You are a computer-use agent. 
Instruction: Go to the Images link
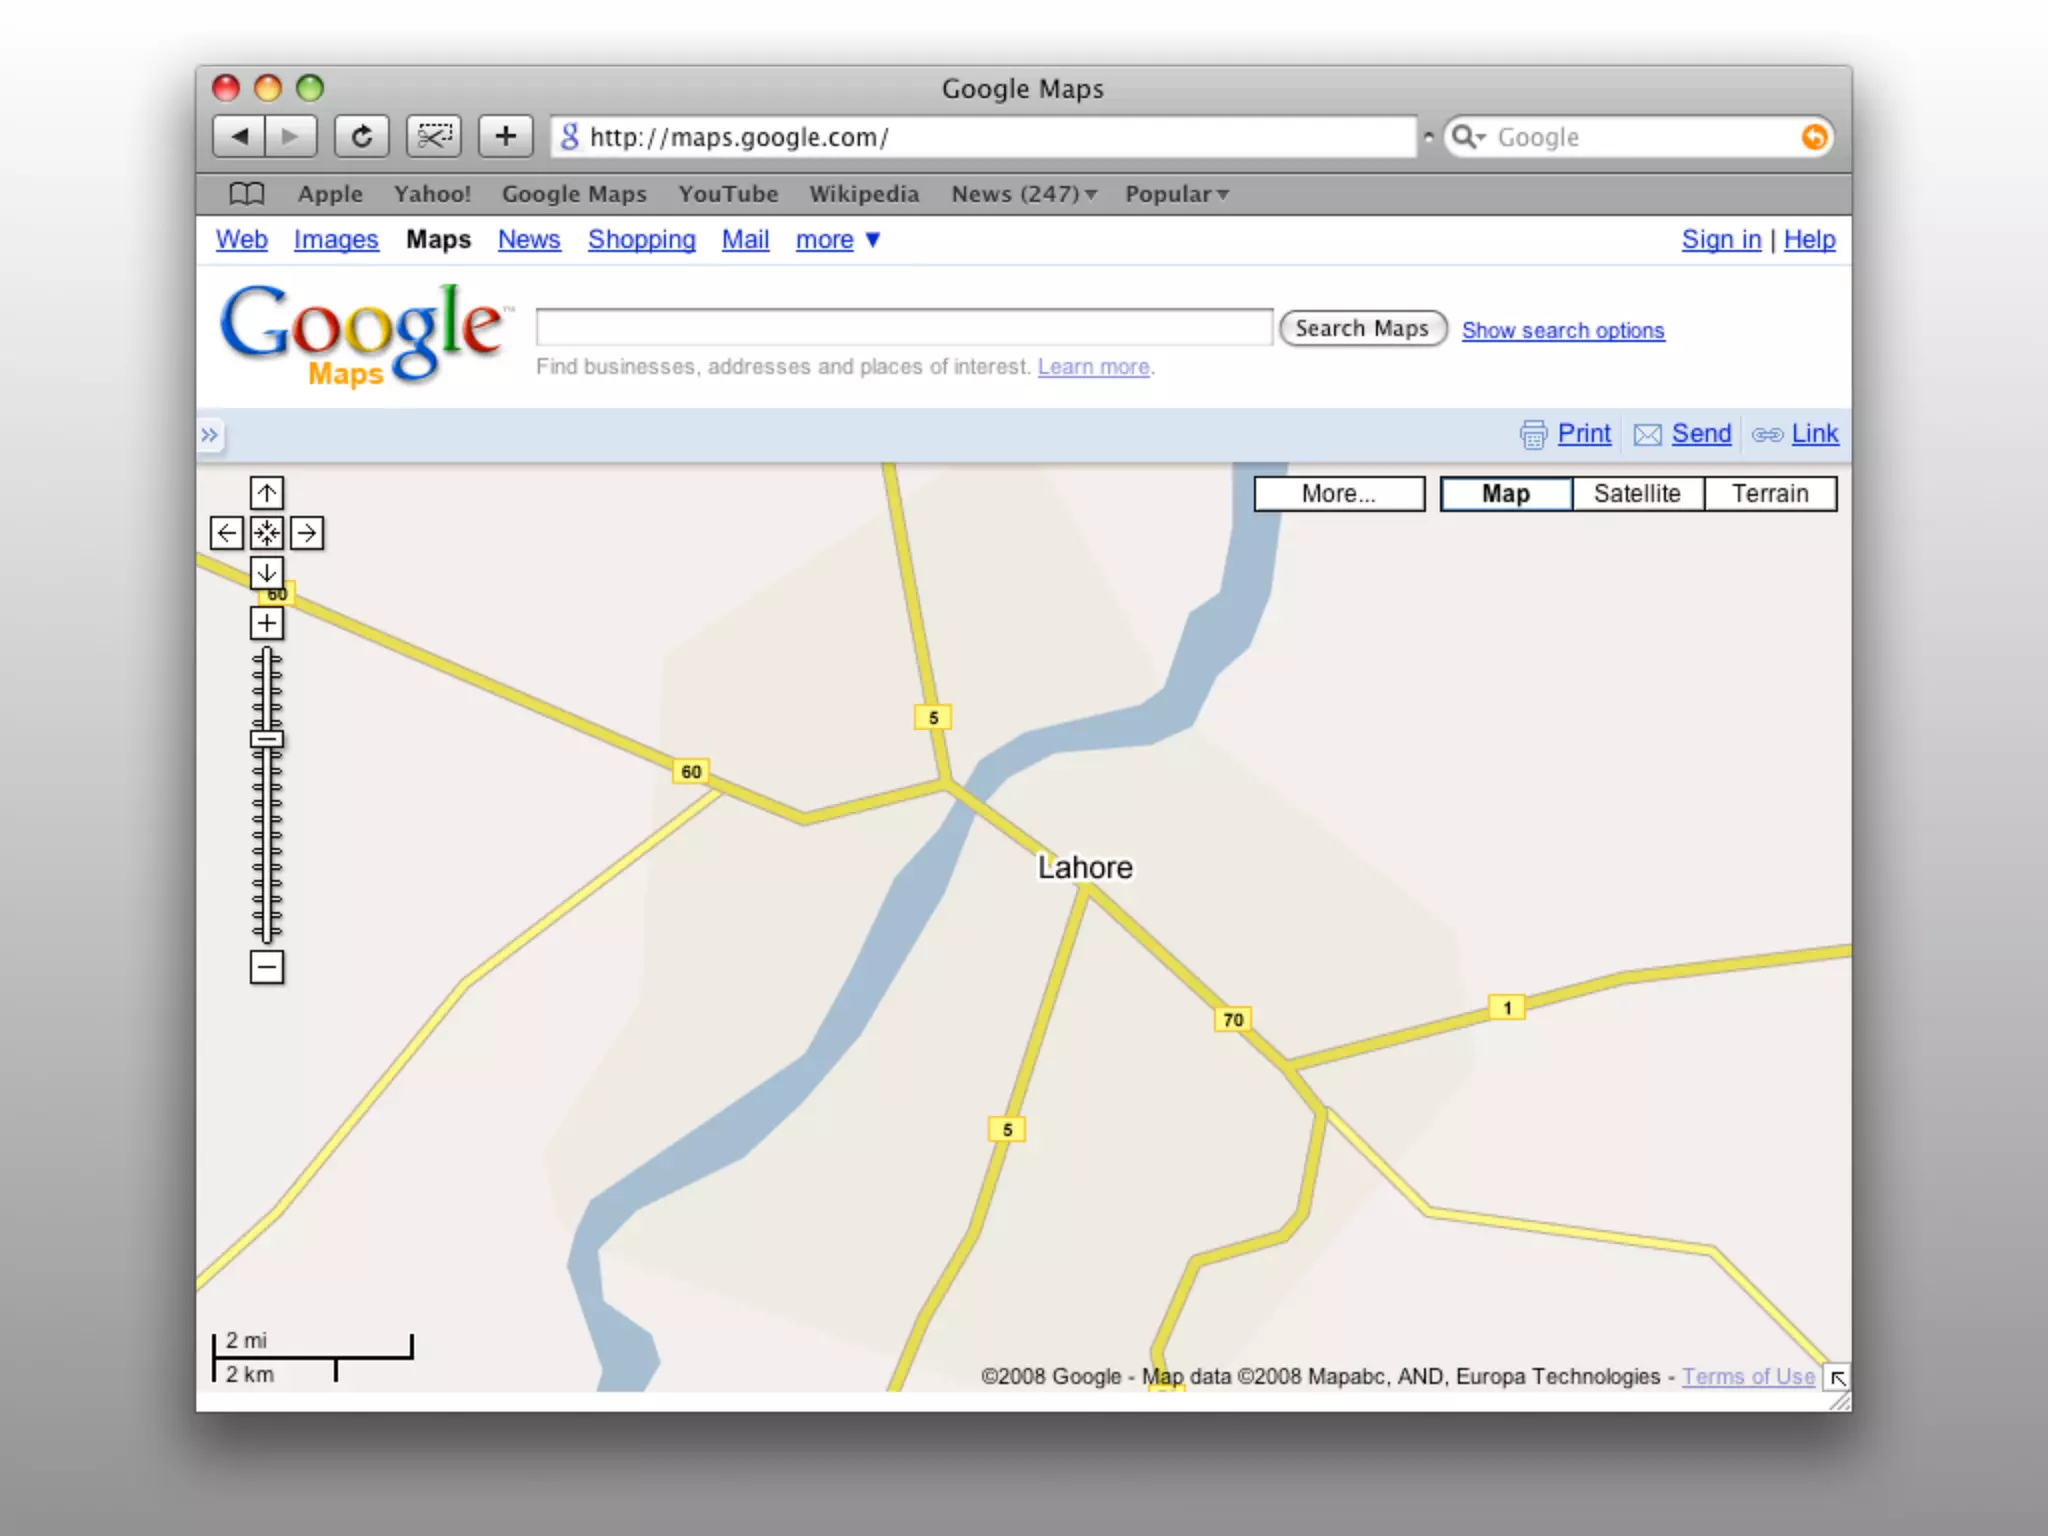336,240
